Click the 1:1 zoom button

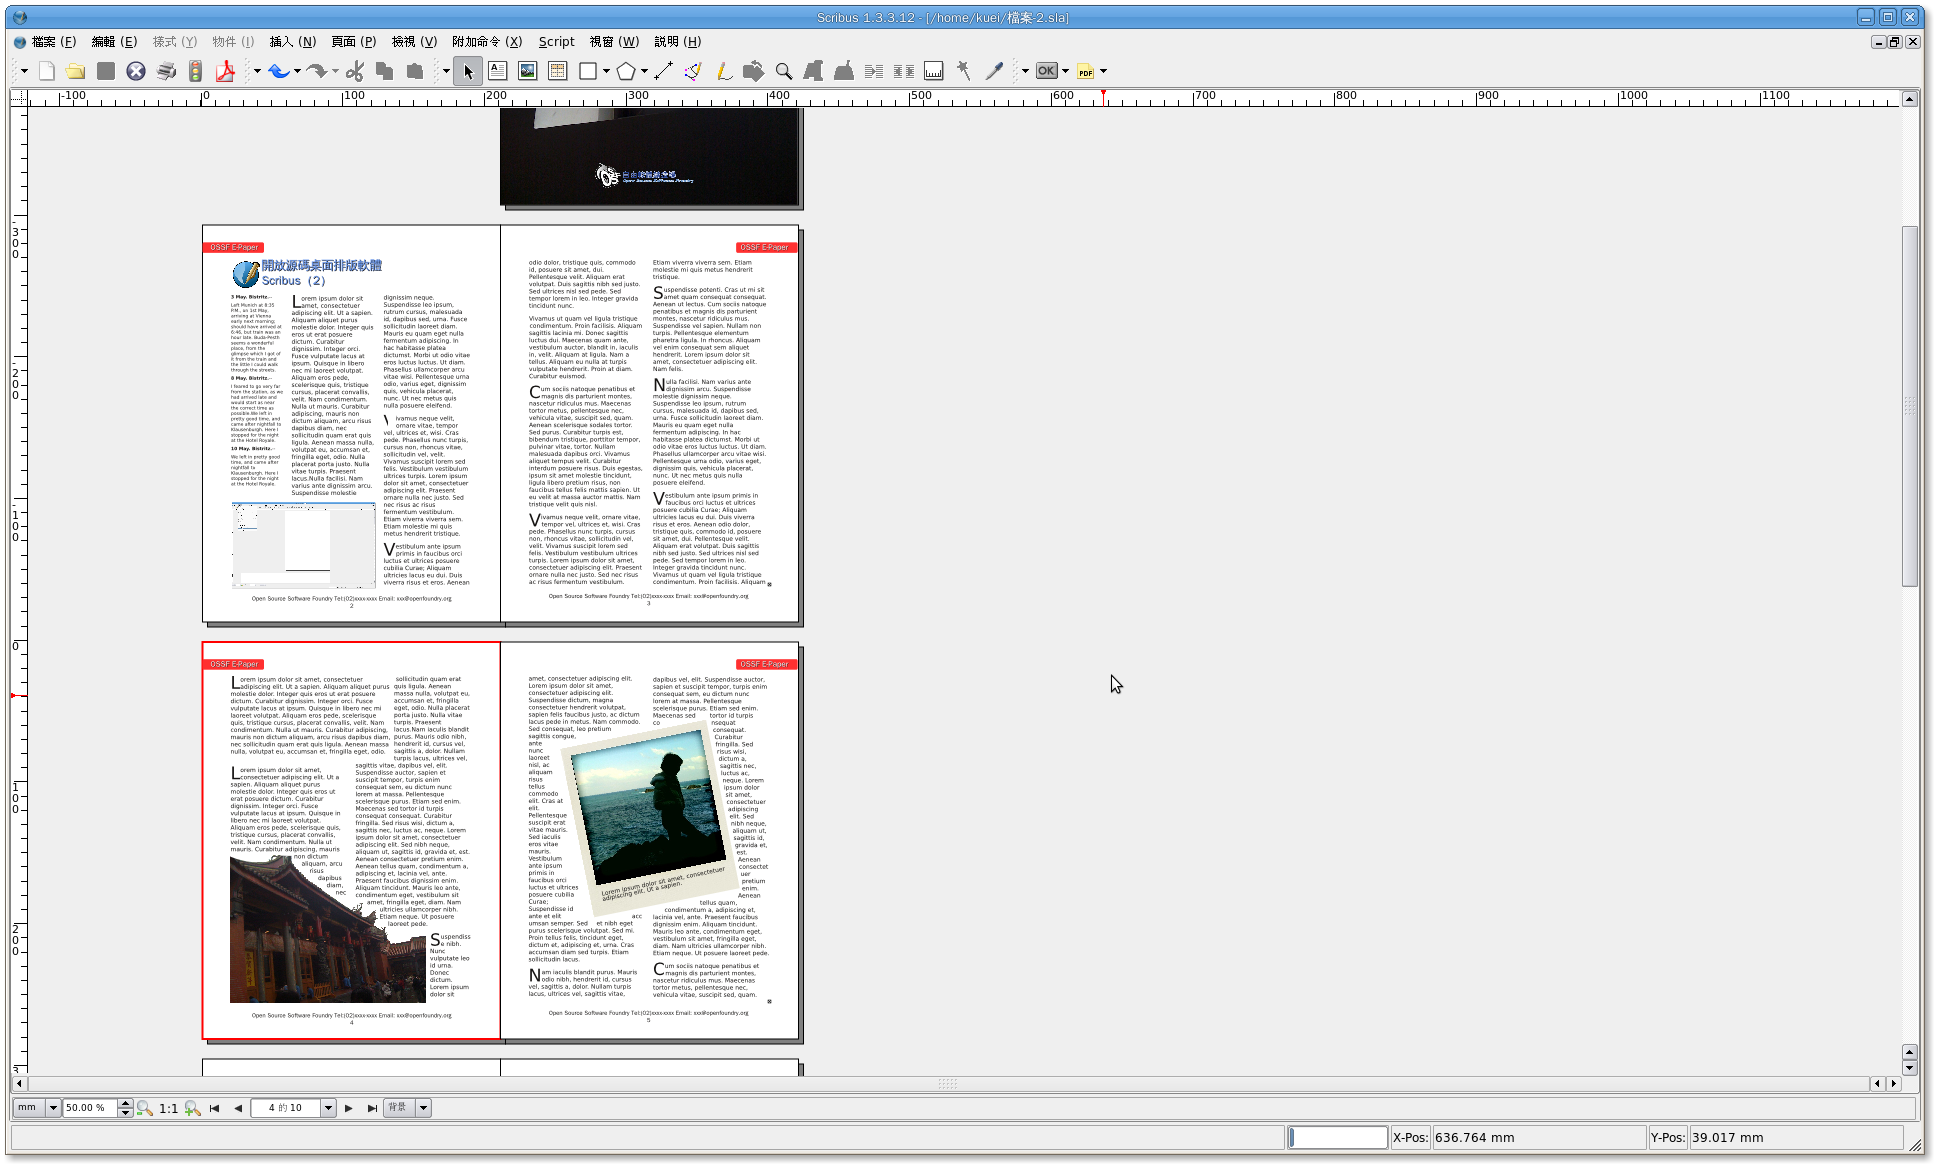(x=168, y=1108)
